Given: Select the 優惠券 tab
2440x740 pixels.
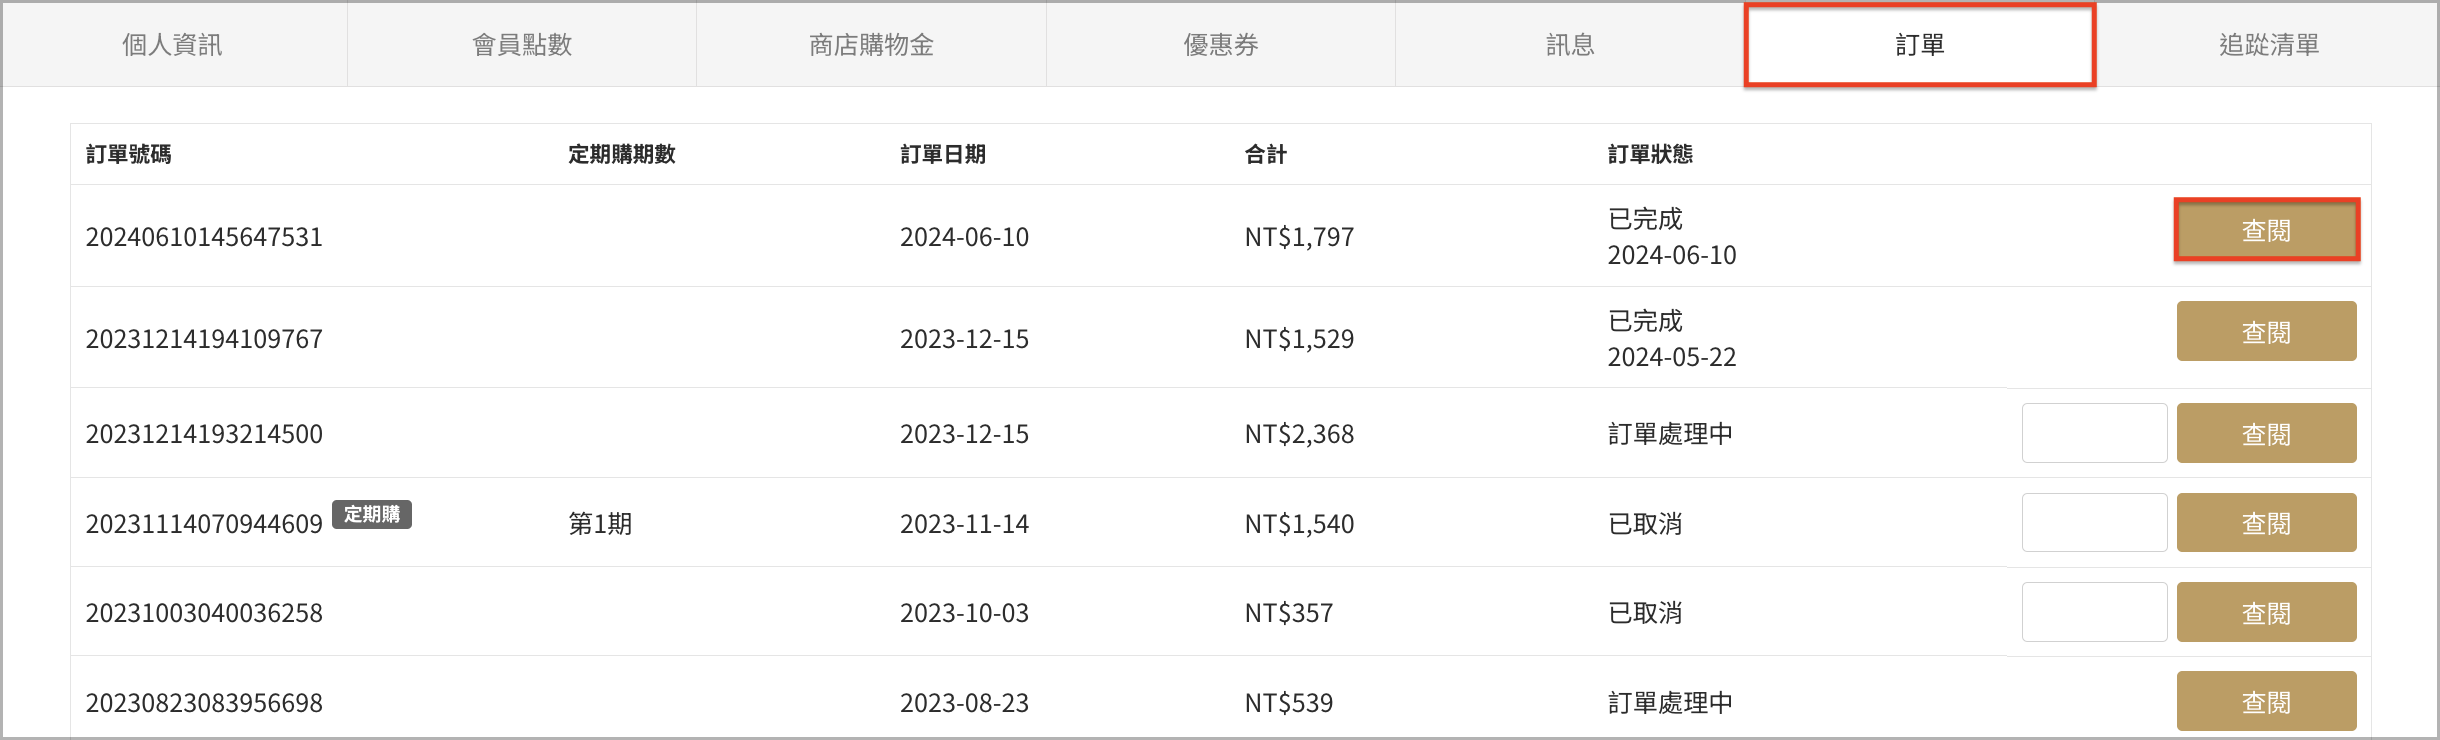Looking at the screenshot, I should point(1221,45).
